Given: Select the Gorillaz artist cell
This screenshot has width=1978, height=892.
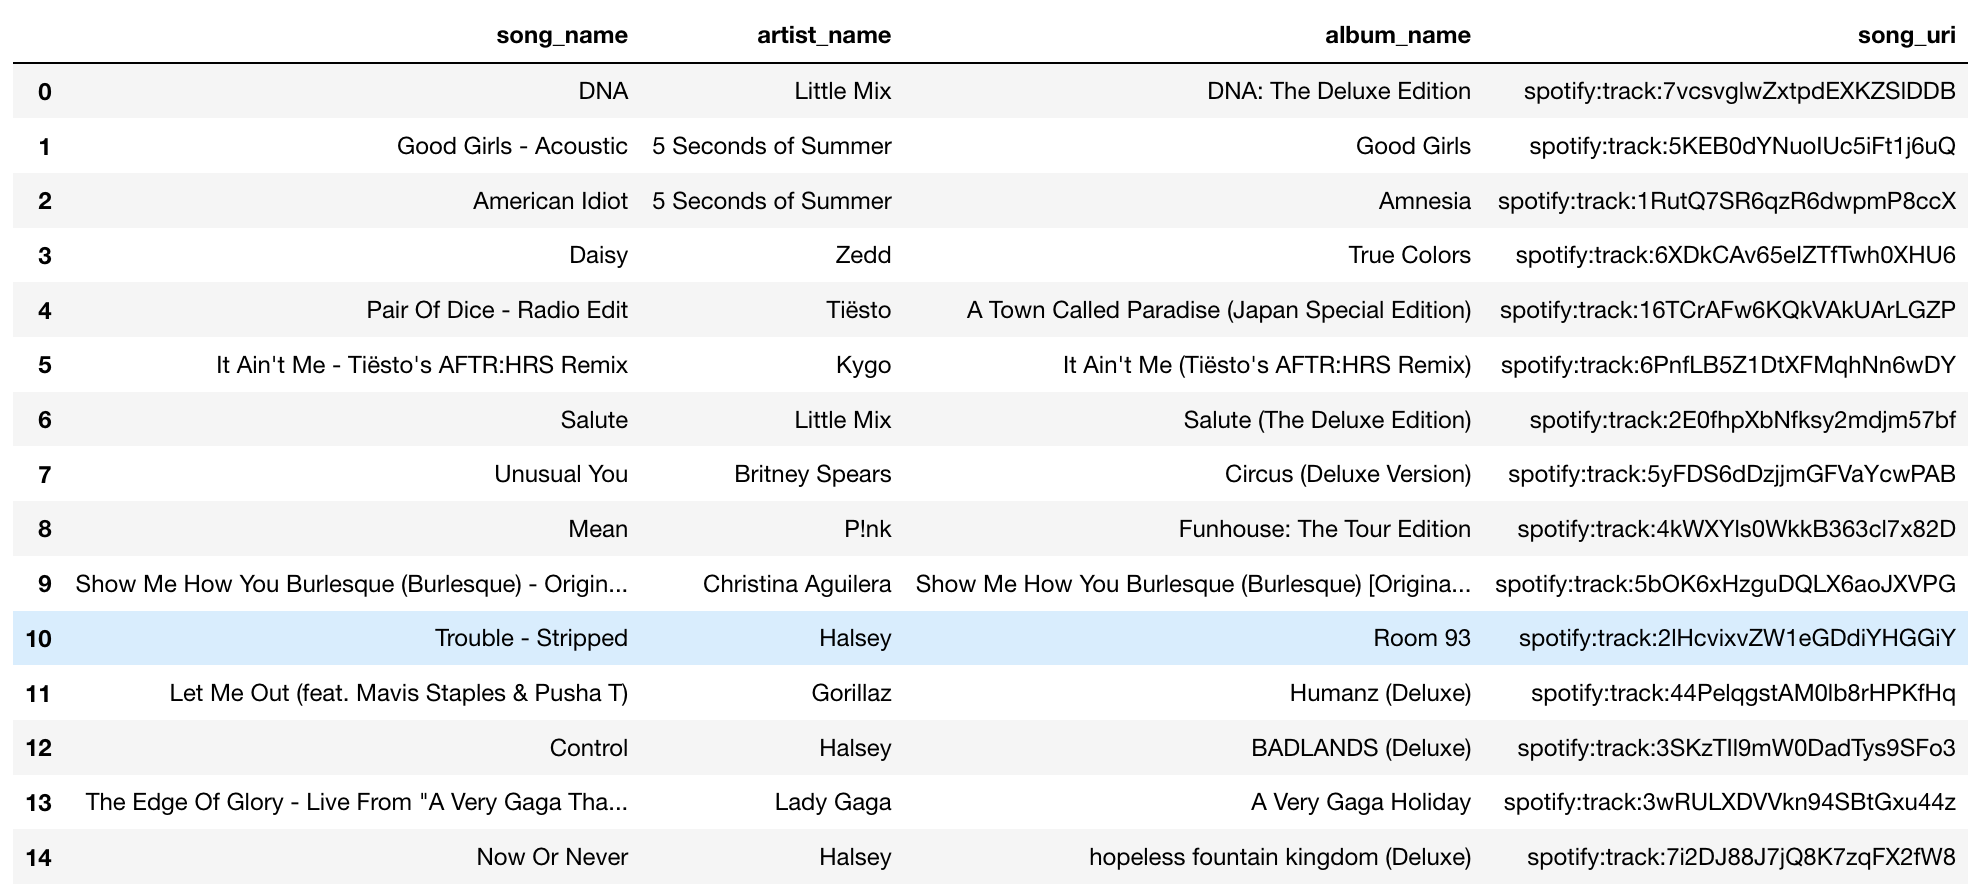Looking at the screenshot, I should 851,693.
